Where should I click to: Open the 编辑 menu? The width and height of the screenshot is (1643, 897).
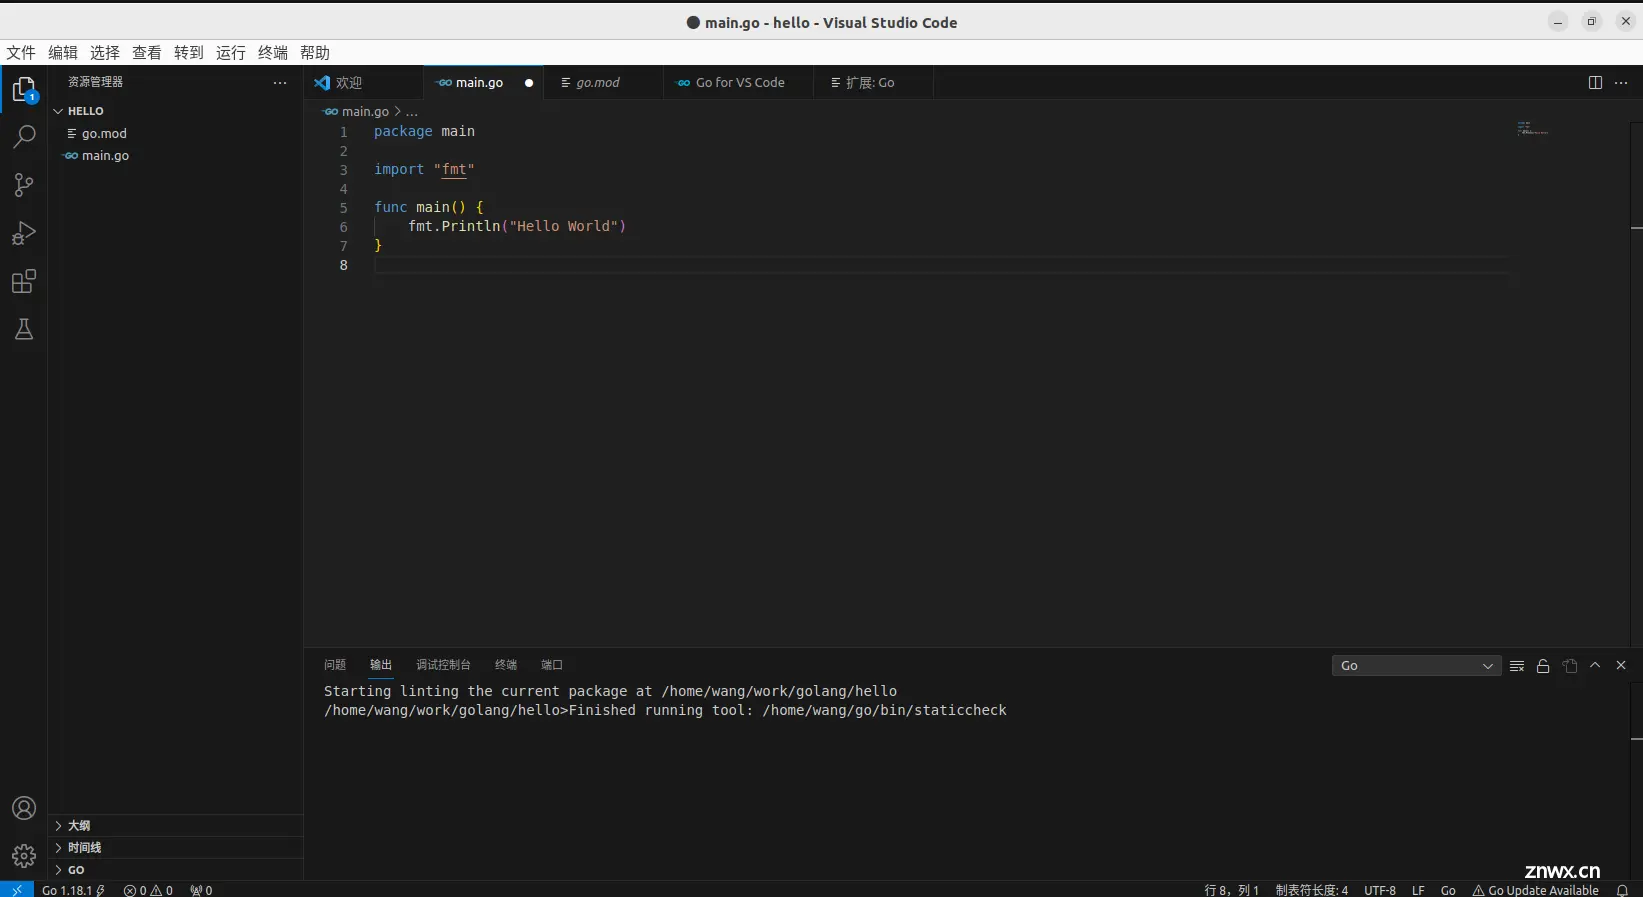tap(63, 53)
